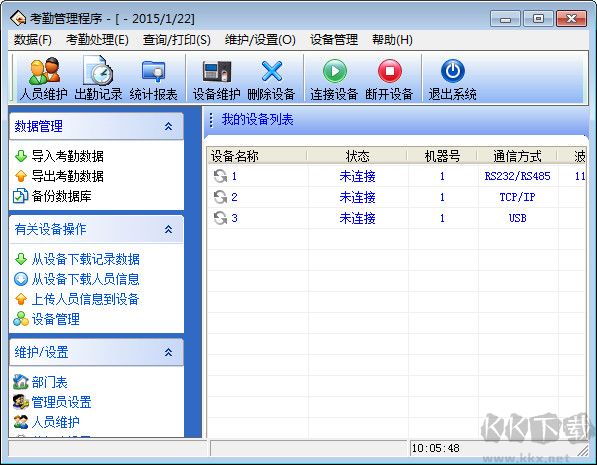The height and width of the screenshot is (465, 597).
Task: Click the 我的设备列表 heading
Action: pos(257,120)
